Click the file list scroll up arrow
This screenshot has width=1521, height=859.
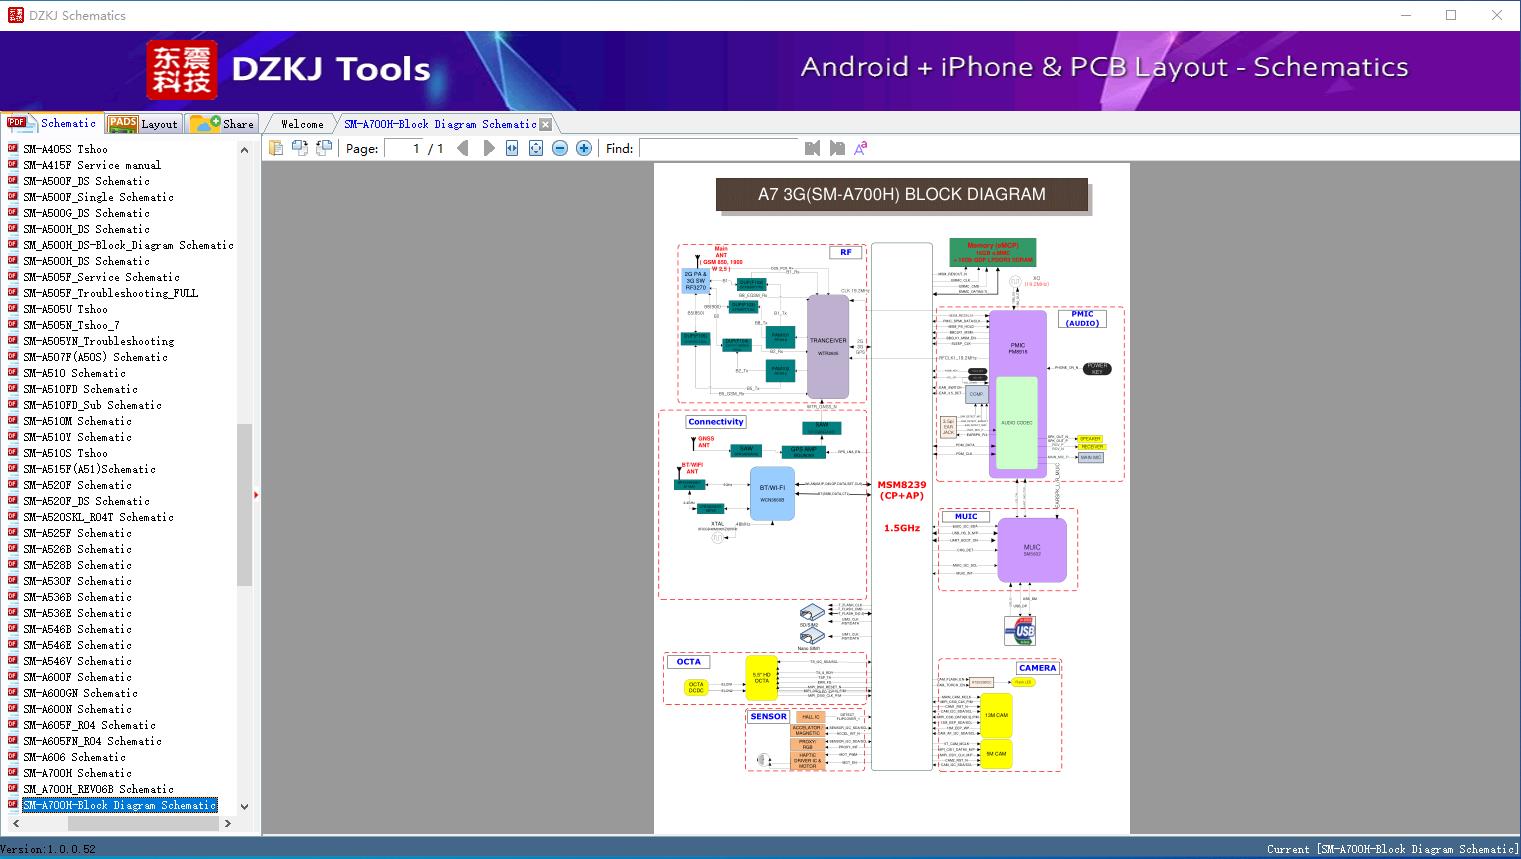point(244,150)
